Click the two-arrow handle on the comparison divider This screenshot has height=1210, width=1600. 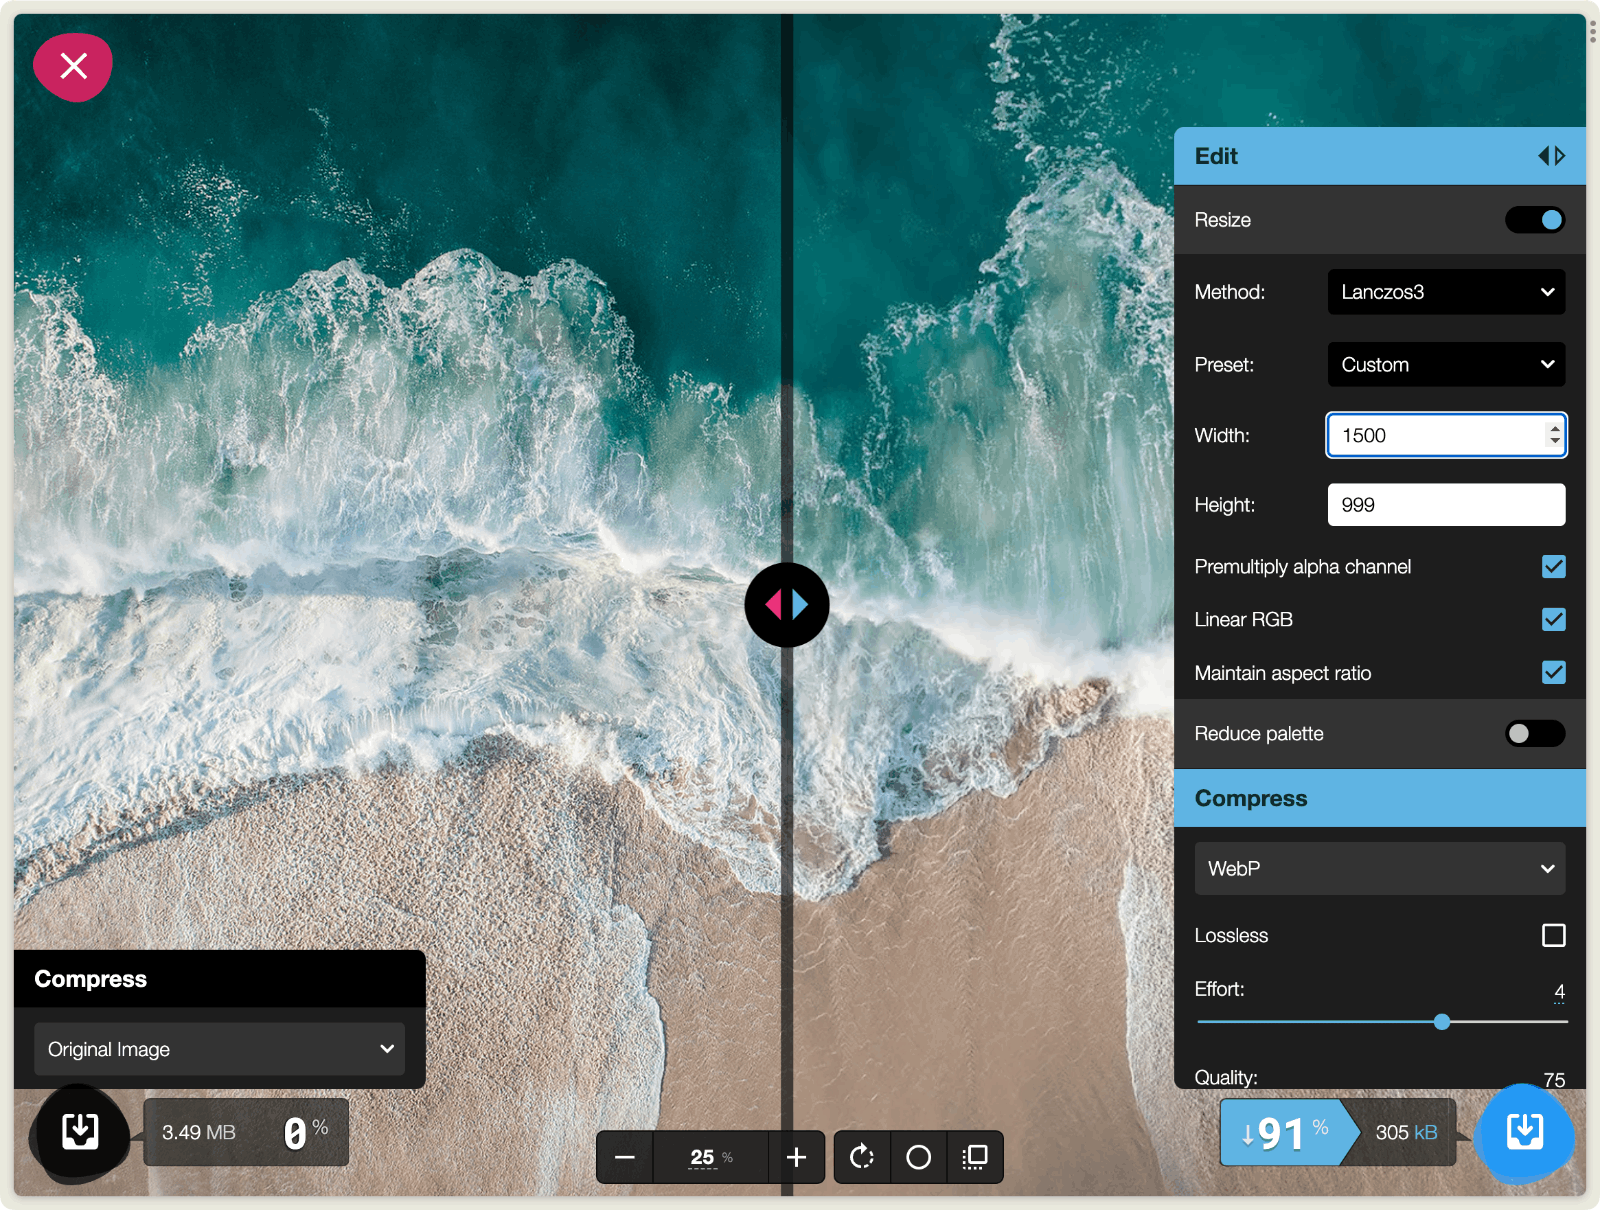point(787,604)
